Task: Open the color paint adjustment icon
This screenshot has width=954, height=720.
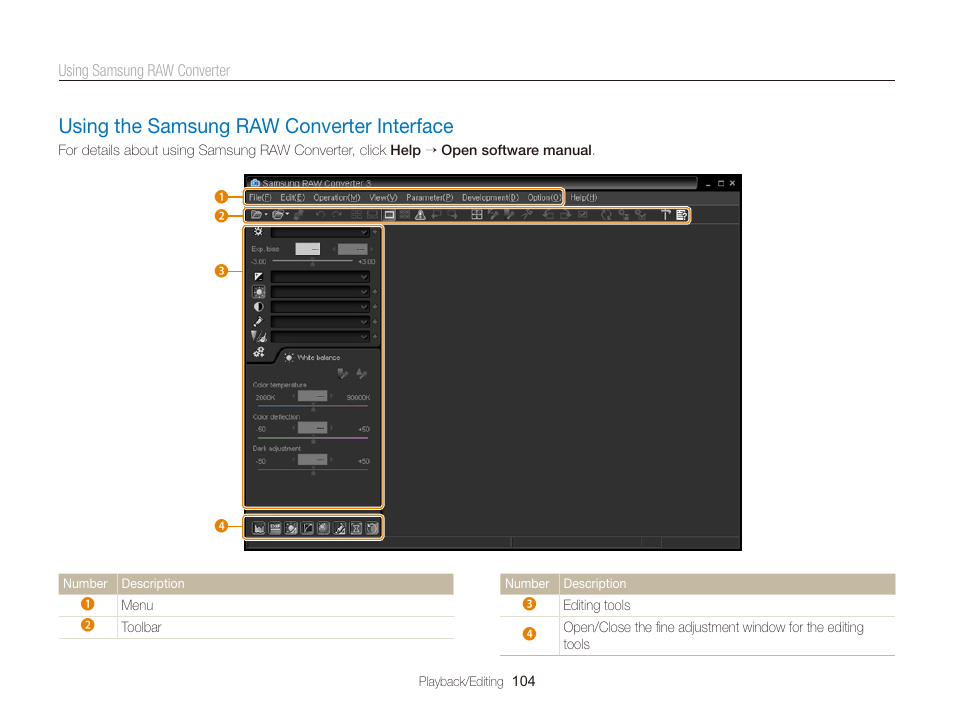Action: (x=339, y=528)
